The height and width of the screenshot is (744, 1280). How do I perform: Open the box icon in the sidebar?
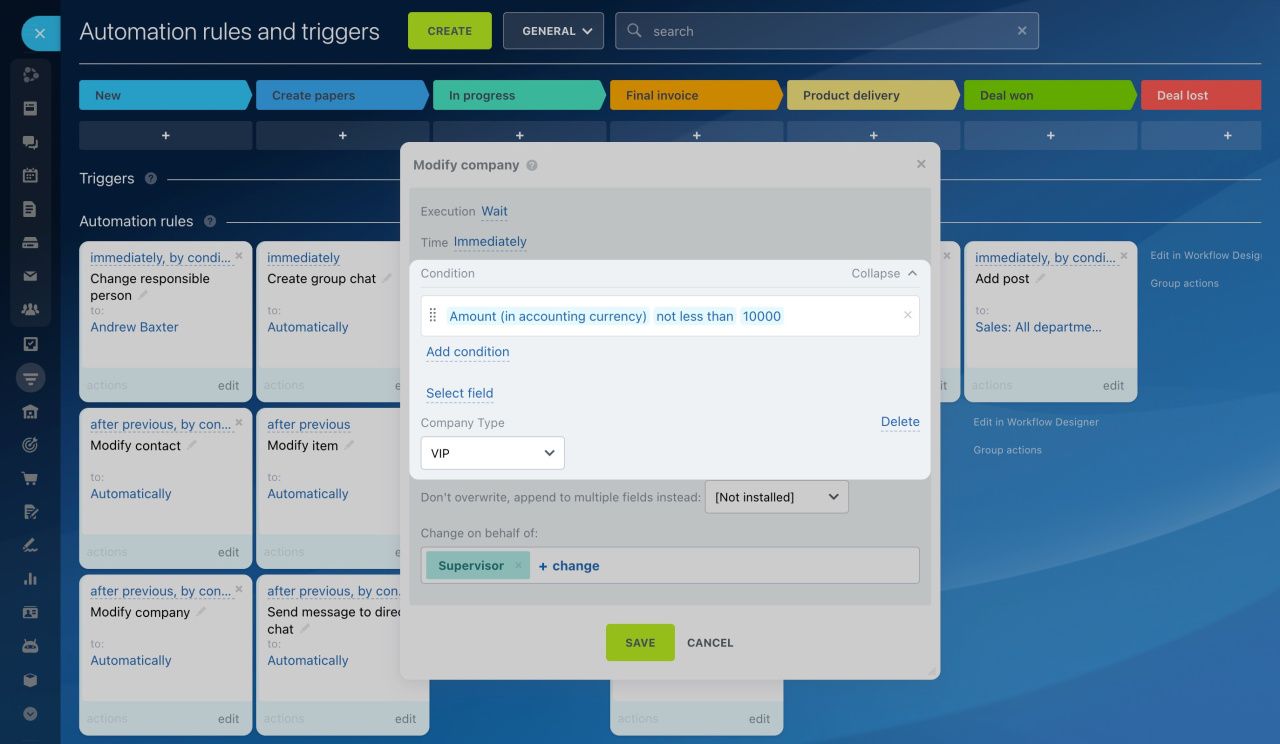(30, 680)
